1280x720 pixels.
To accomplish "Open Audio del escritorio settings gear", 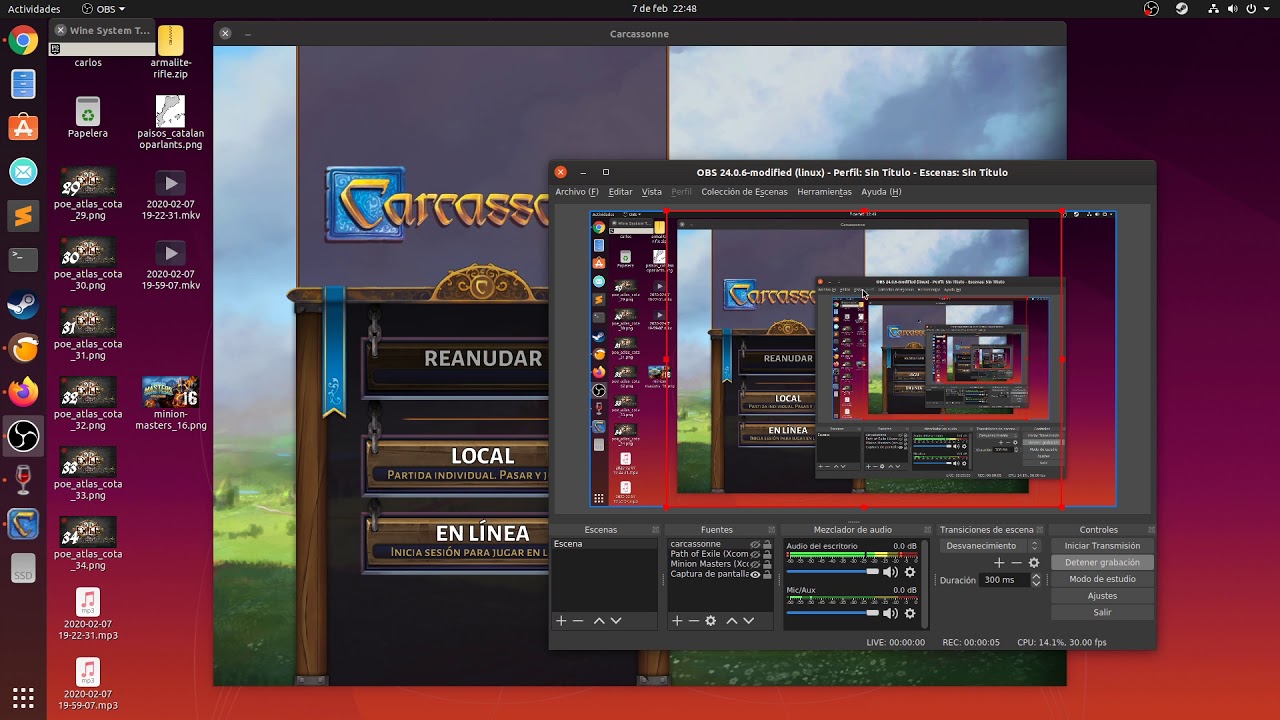I will (910, 572).
